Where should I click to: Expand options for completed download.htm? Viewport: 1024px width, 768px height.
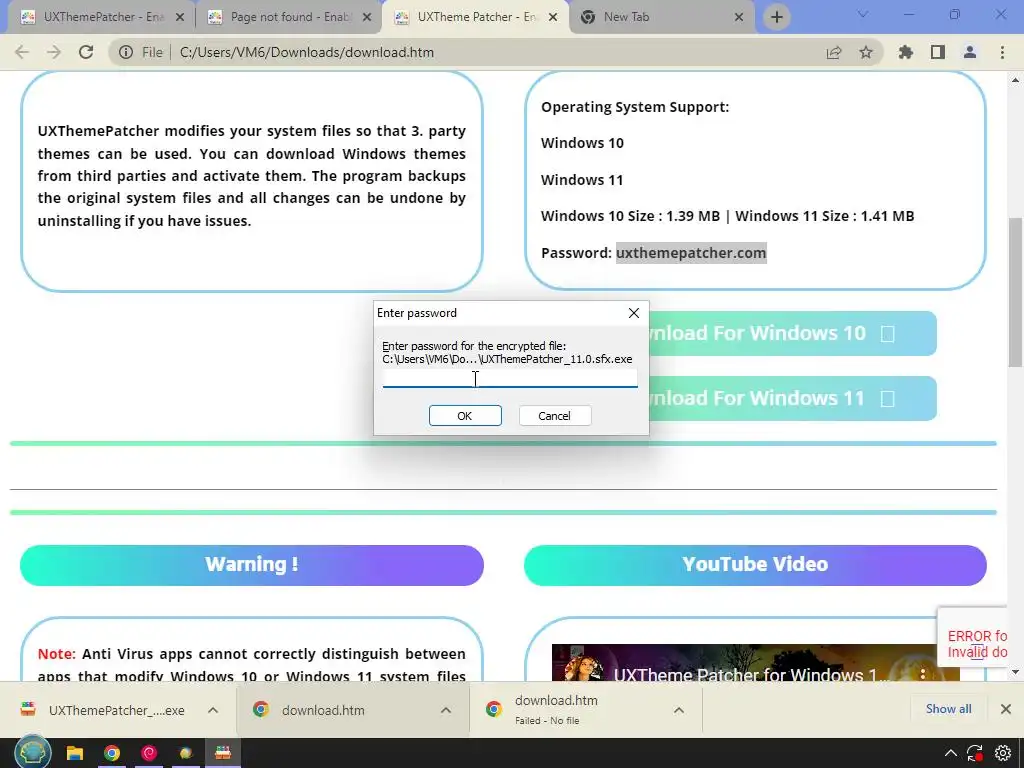coord(446,711)
